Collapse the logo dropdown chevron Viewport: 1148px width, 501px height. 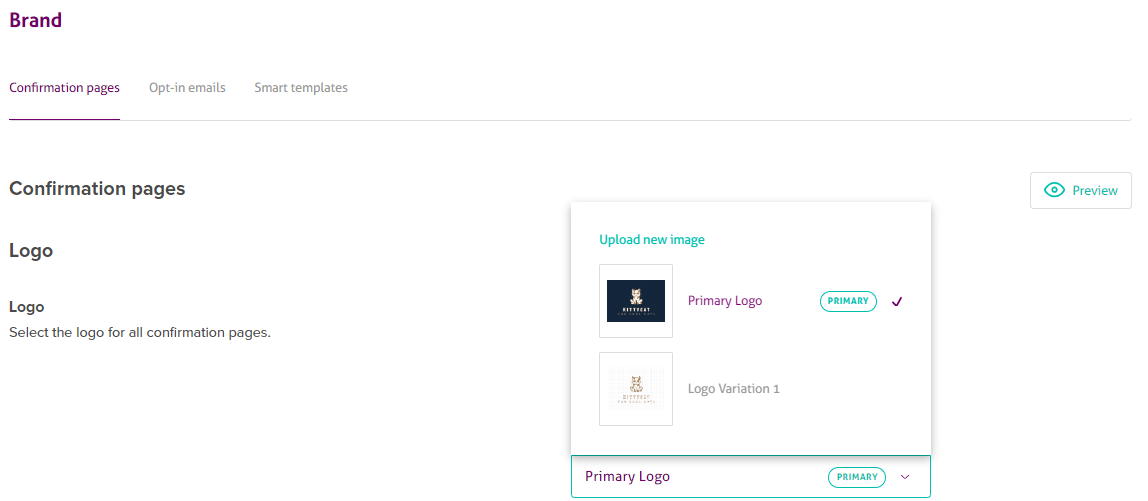[x=905, y=477]
